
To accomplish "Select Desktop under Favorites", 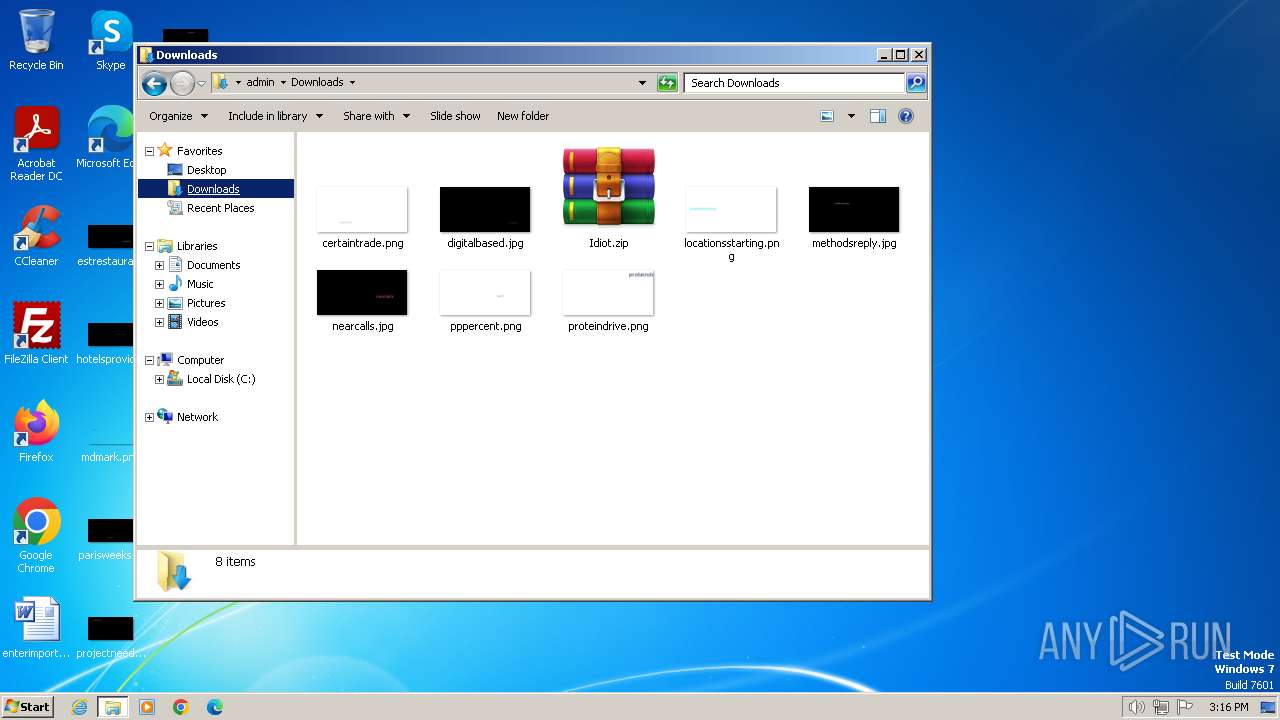I will click(x=206, y=170).
